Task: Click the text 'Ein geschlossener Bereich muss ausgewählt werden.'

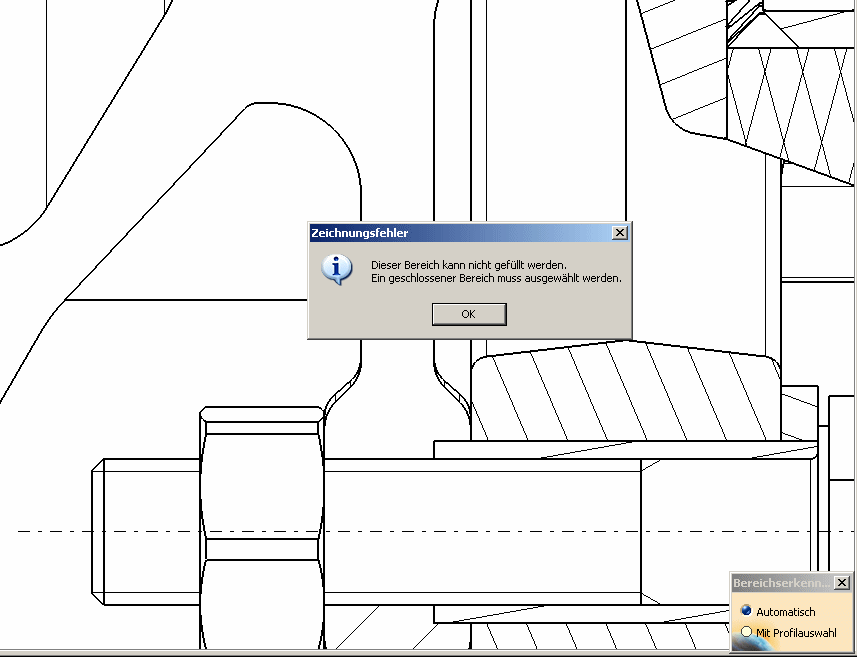Action: [496, 278]
